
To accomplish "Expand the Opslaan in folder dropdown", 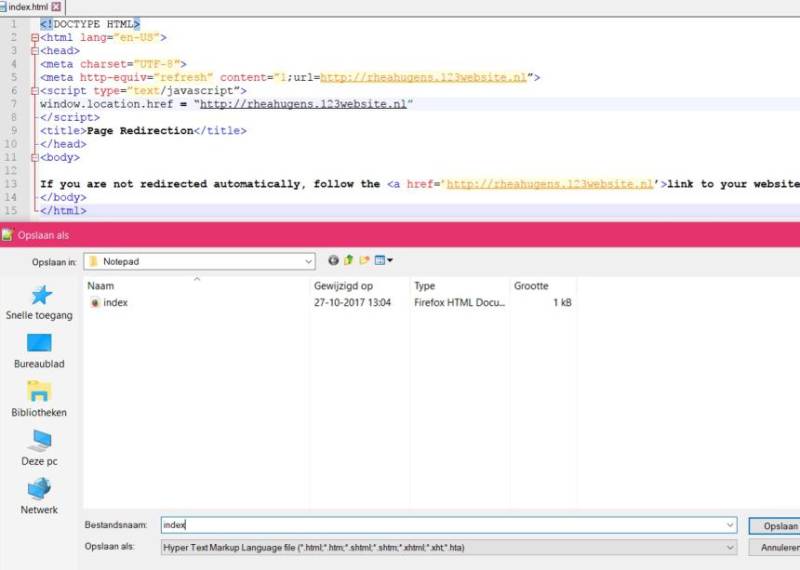I will click(307, 261).
